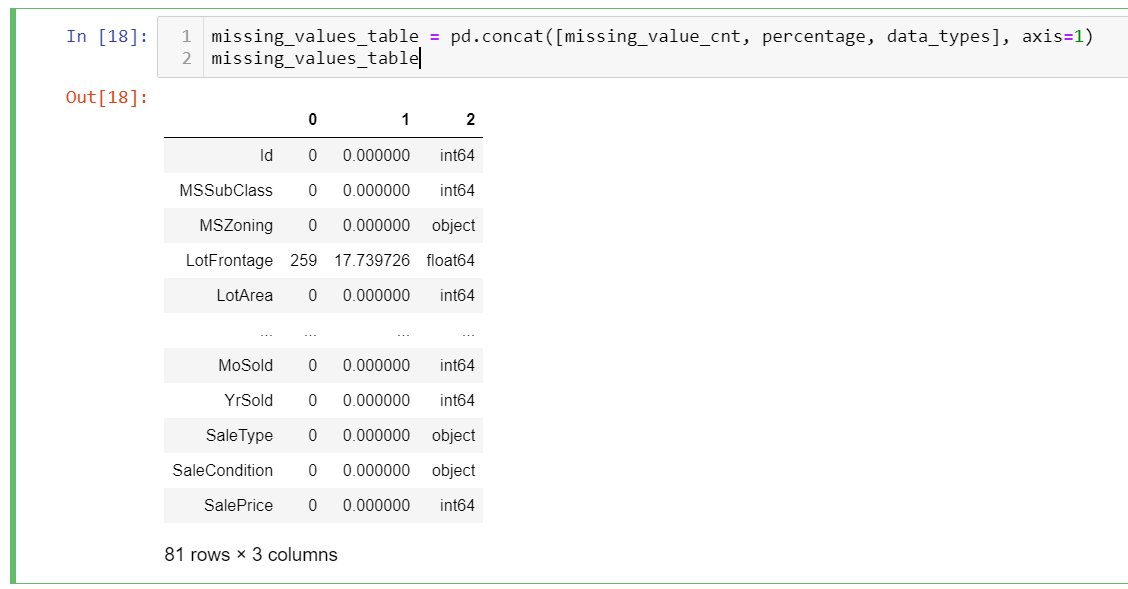Click the In [18] input prompt
Viewport: 1128px width, 589px height.
pyautogui.click(x=107, y=37)
